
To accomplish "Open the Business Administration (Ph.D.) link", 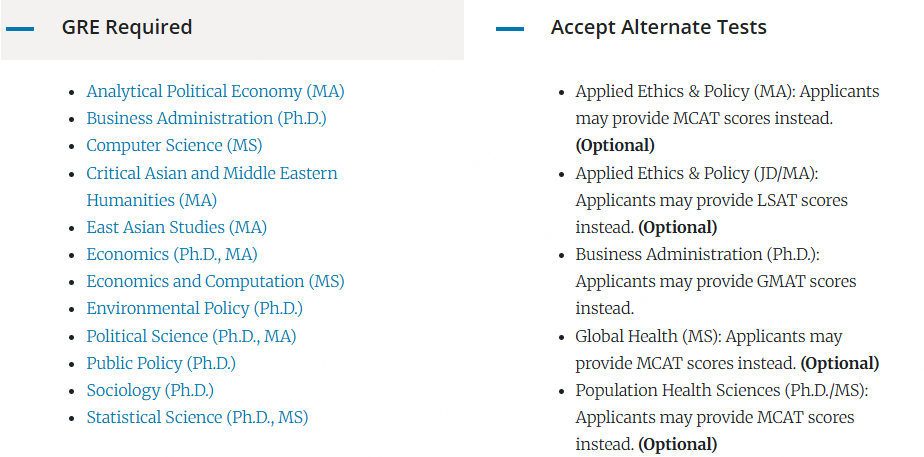I will [206, 118].
